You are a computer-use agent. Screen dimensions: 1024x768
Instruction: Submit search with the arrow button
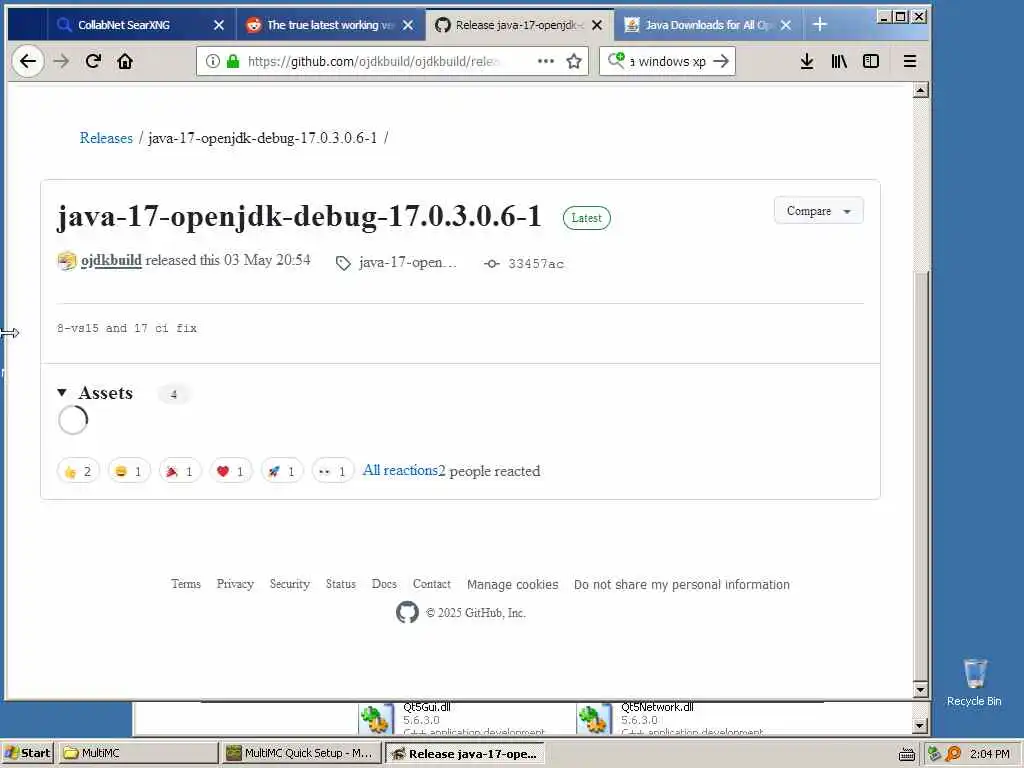coord(721,61)
